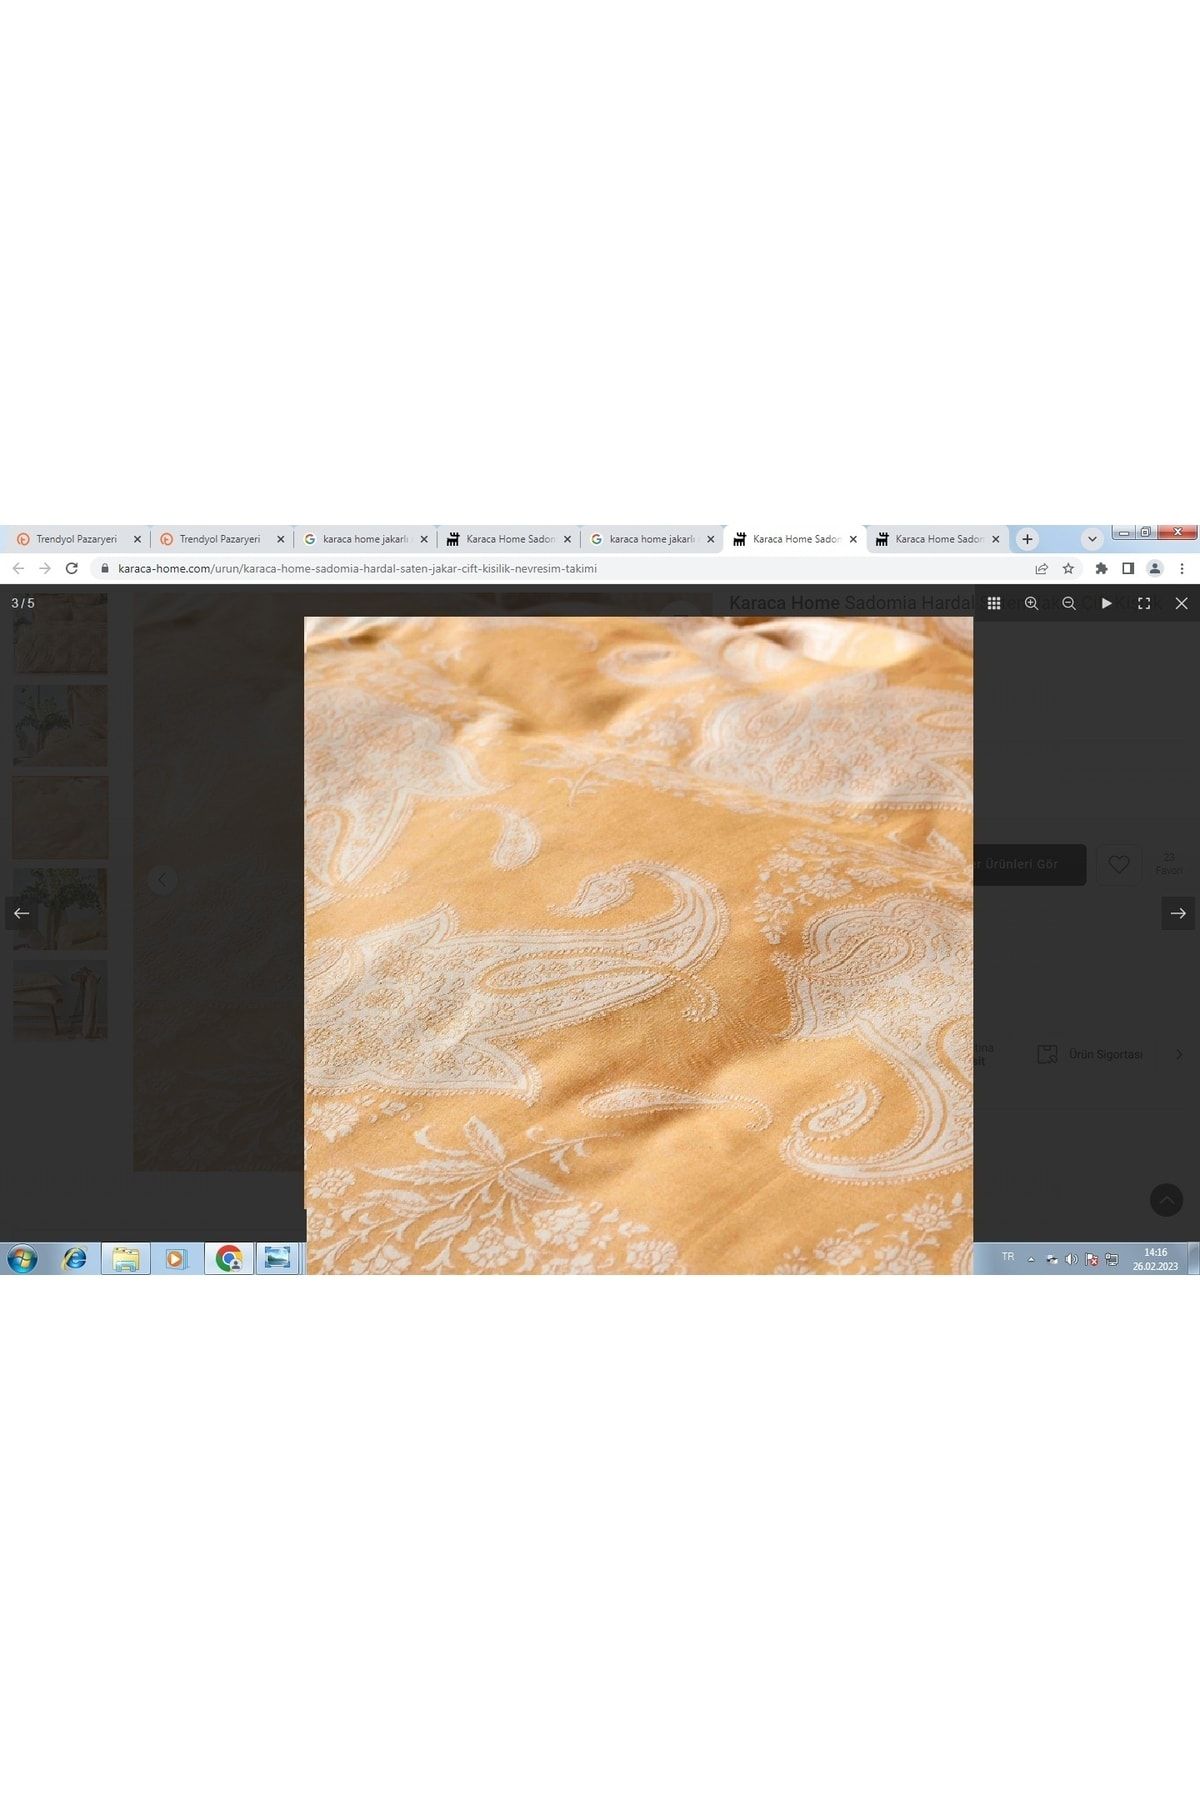Start the lightbox slideshow
Viewport: 1200px width, 1800px height.
point(1106,603)
